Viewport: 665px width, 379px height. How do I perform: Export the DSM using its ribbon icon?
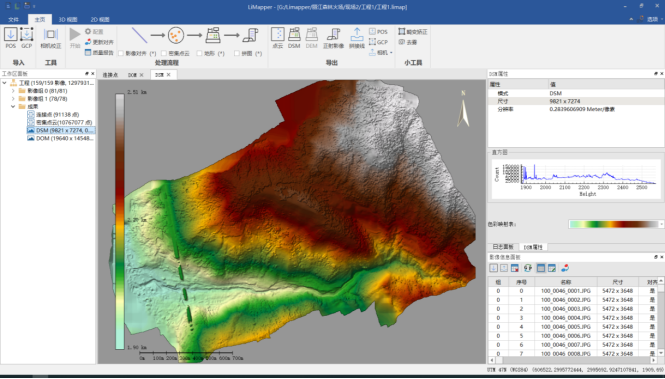point(294,38)
